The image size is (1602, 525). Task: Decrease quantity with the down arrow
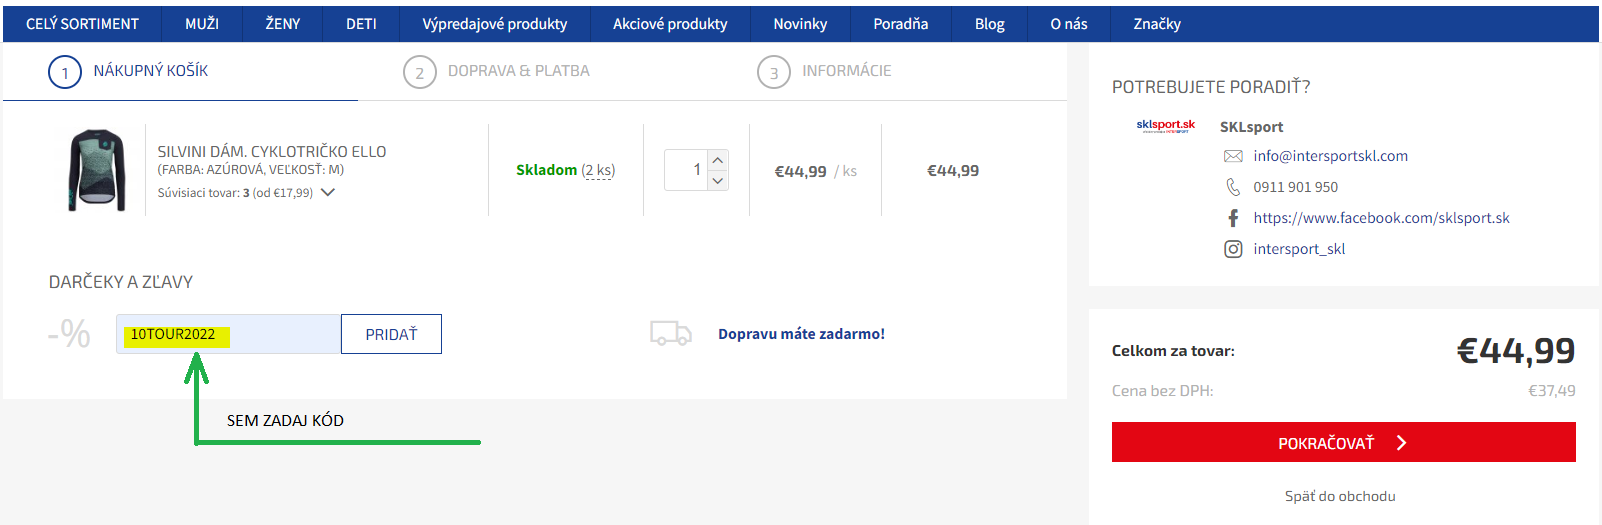coord(717,181)
